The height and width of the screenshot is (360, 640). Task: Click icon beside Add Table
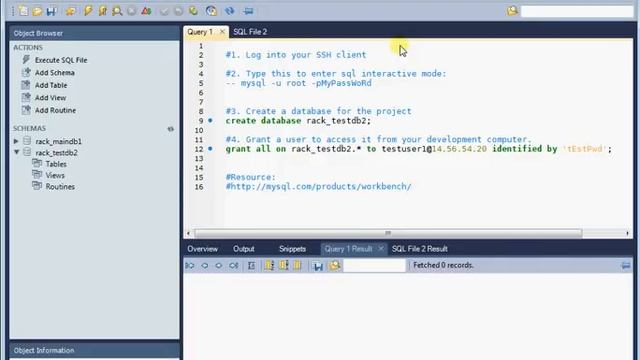pos(26,85)
